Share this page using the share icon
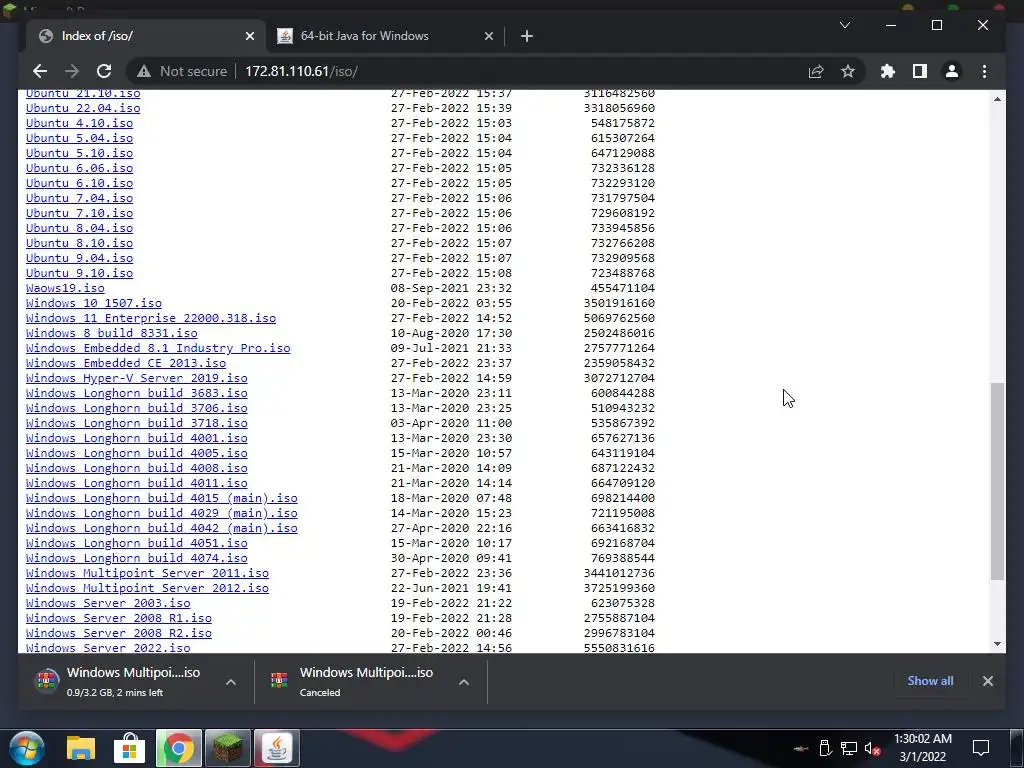The height and width of the screenshot is (768, 1024). click(x=816, y=71)
